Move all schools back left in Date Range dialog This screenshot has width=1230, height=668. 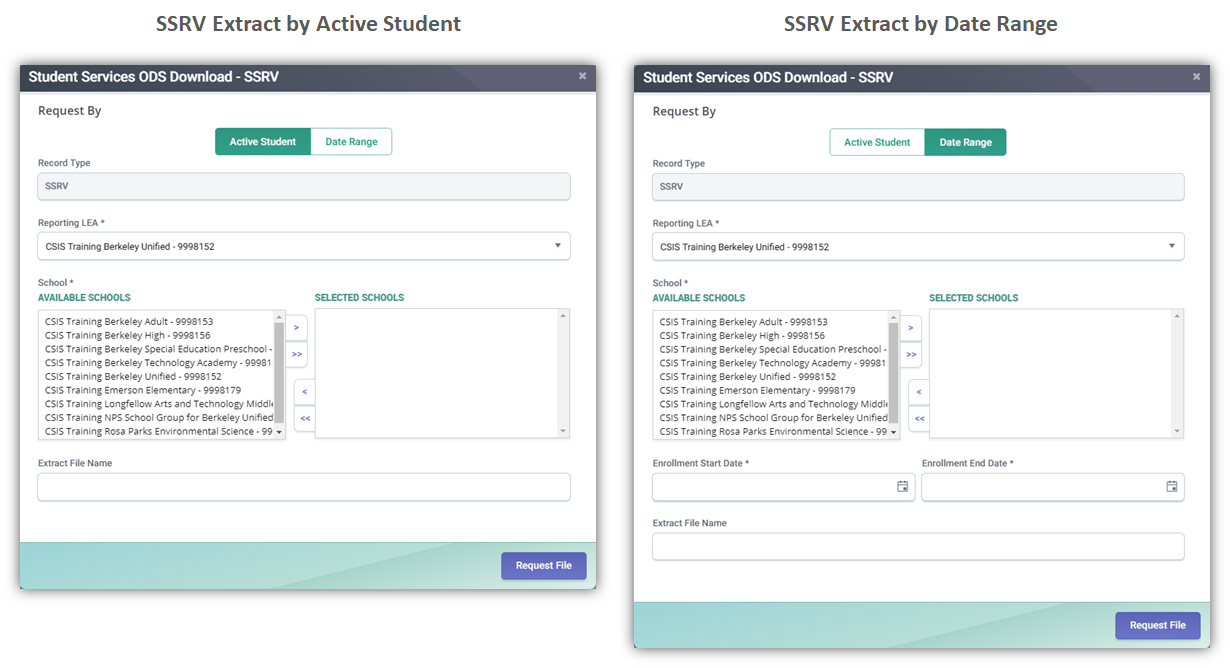click(919, 418)
